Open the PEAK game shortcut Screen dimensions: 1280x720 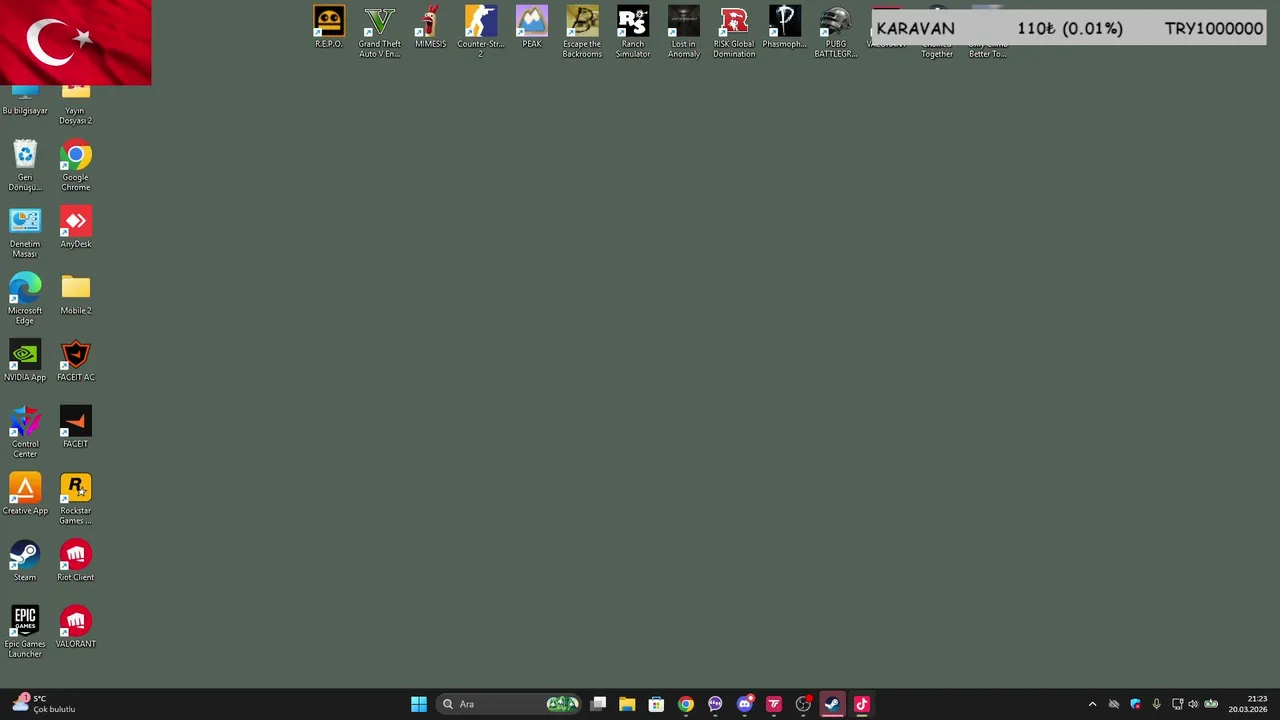coord(531,28)
